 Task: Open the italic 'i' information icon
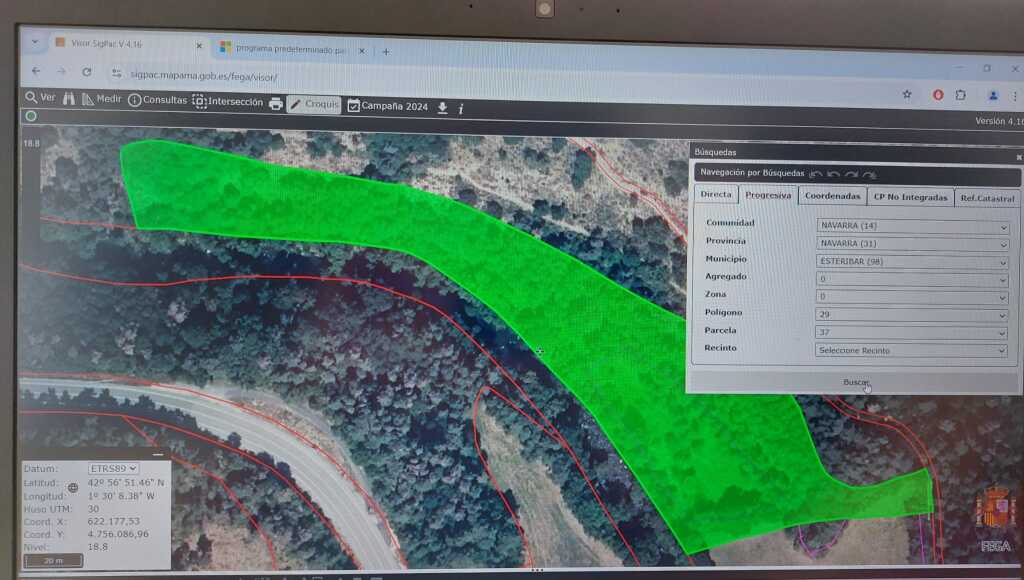[460, 108]
